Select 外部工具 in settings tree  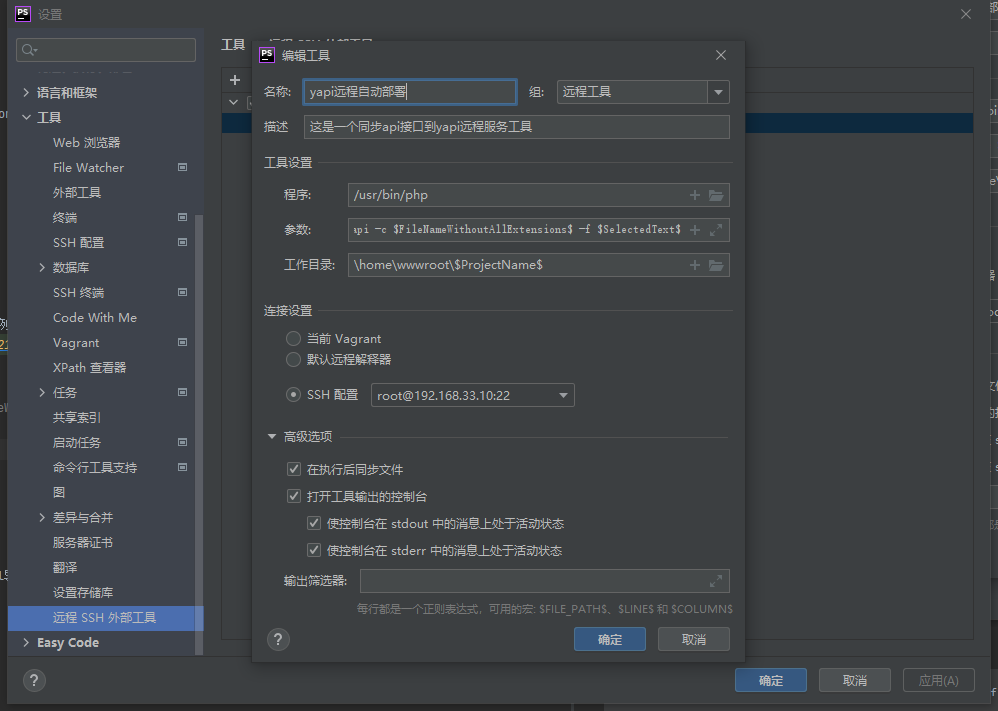click(77, 193)
